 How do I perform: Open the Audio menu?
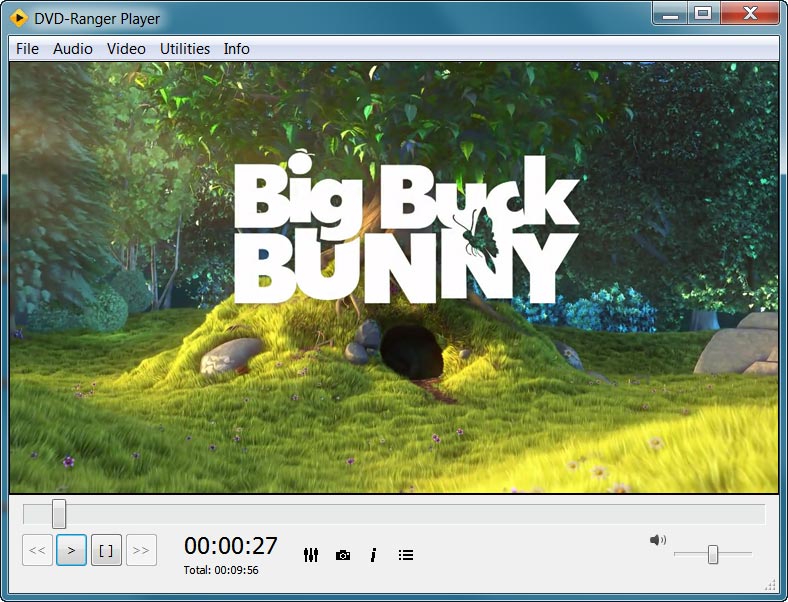coord(73,49)
